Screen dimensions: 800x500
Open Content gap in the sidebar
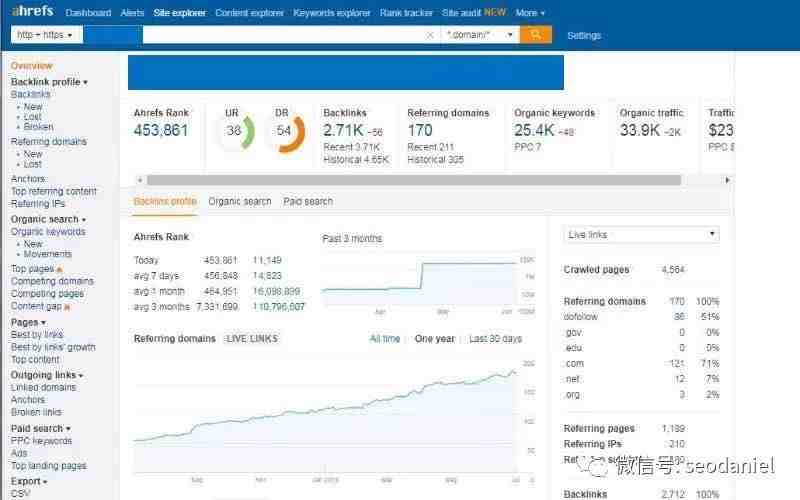point(36,306)
